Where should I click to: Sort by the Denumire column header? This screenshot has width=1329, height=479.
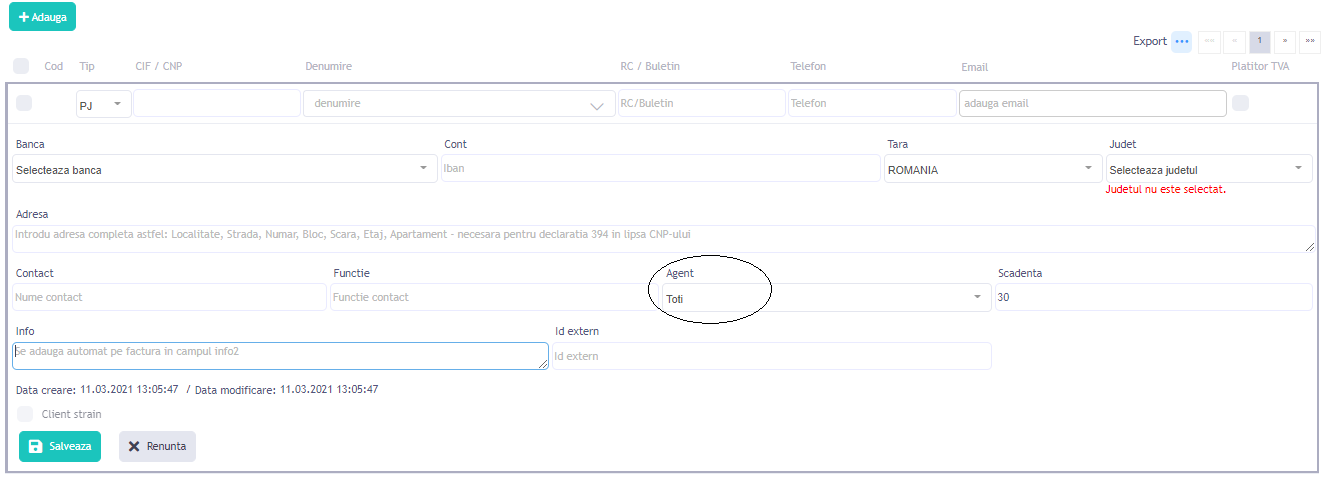(328, 66)
